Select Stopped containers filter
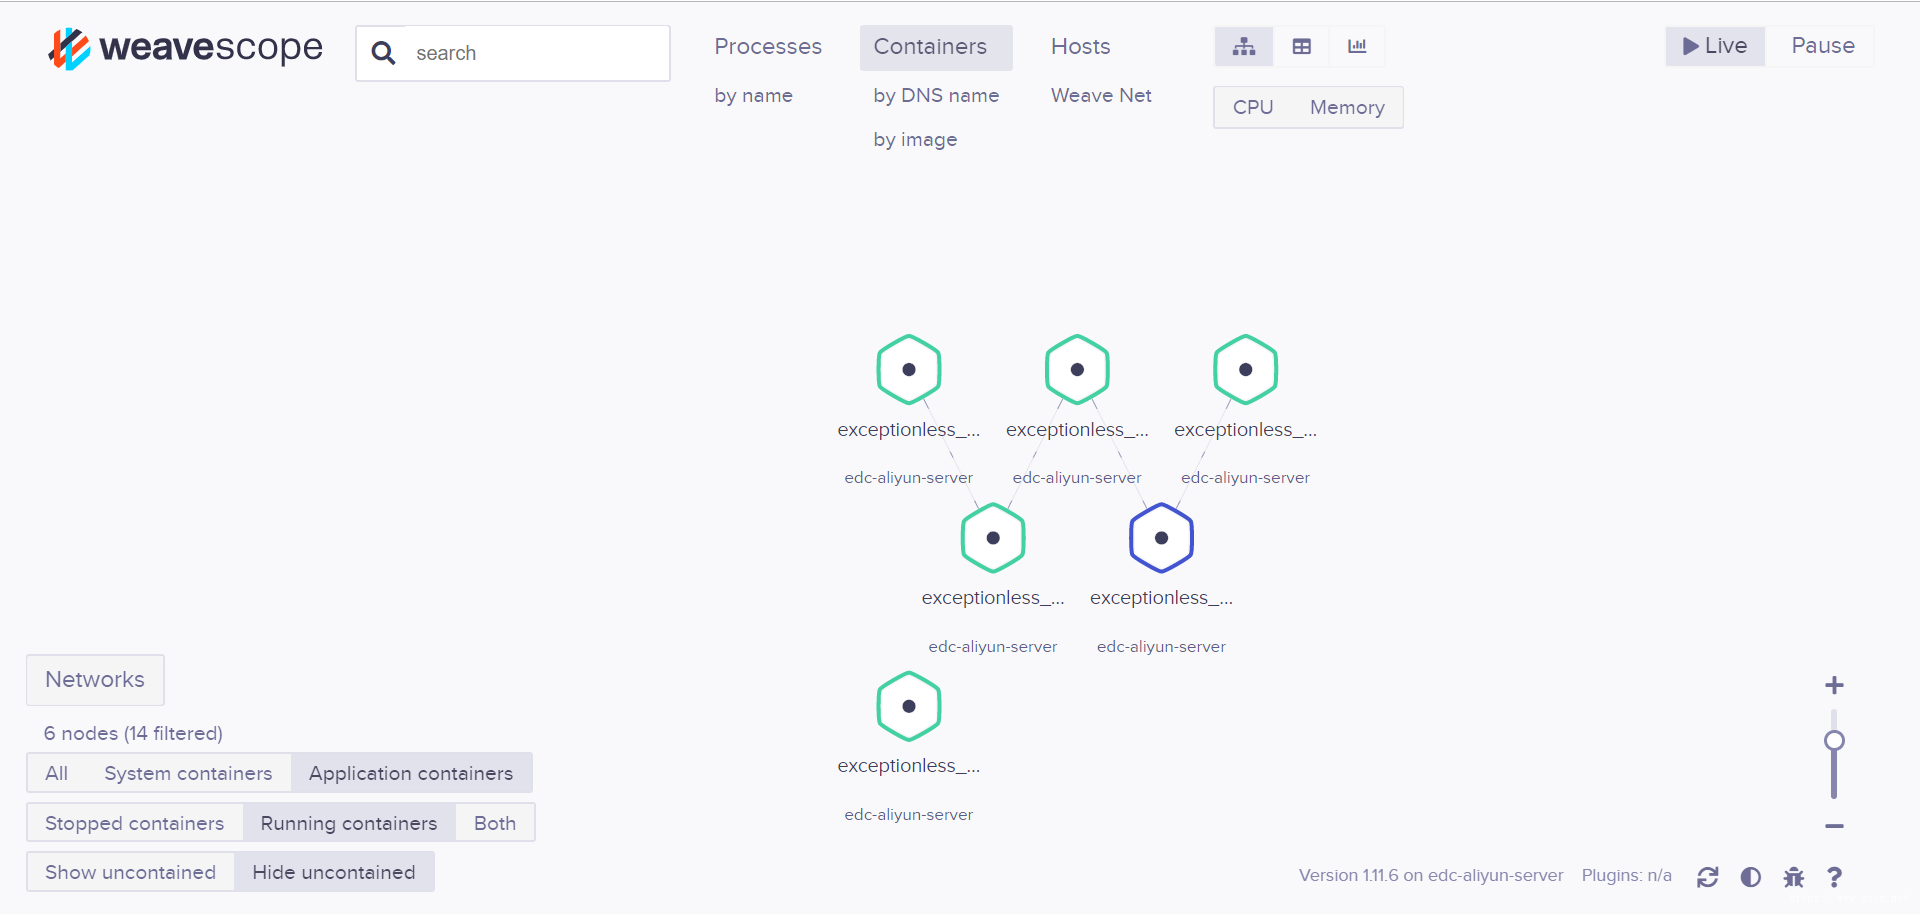Viewport: 1920px width, 914px height. 135,823
